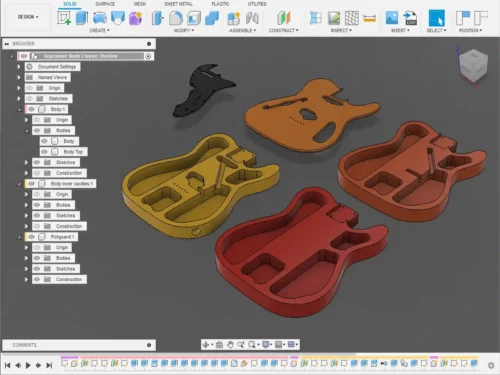The width and height of the screenshot is (500, 375).
Task: Collapse the Pickguard:1 node
Action: click(x=19, y=237)
